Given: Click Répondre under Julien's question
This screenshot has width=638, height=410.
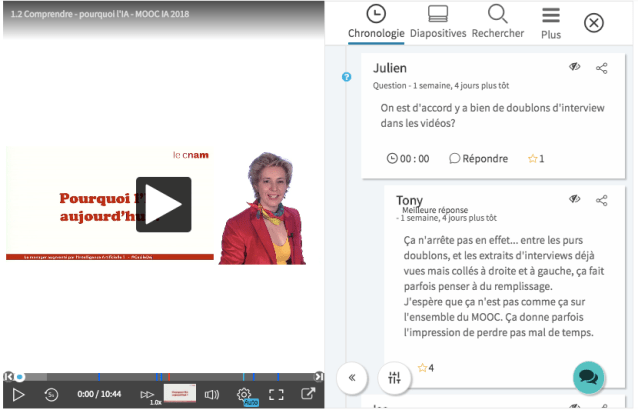Looking at the screenshot, I should point(478,158).
